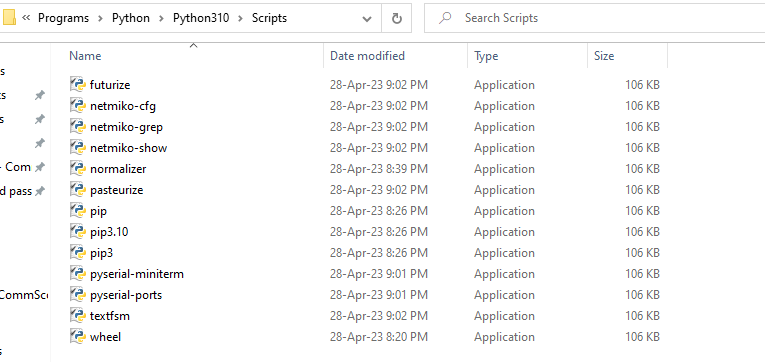The height and width of the screenshot is (362, 765).
Task: Select the pasteurize file name
Action: pyautogui.click(x=117, y=190)
